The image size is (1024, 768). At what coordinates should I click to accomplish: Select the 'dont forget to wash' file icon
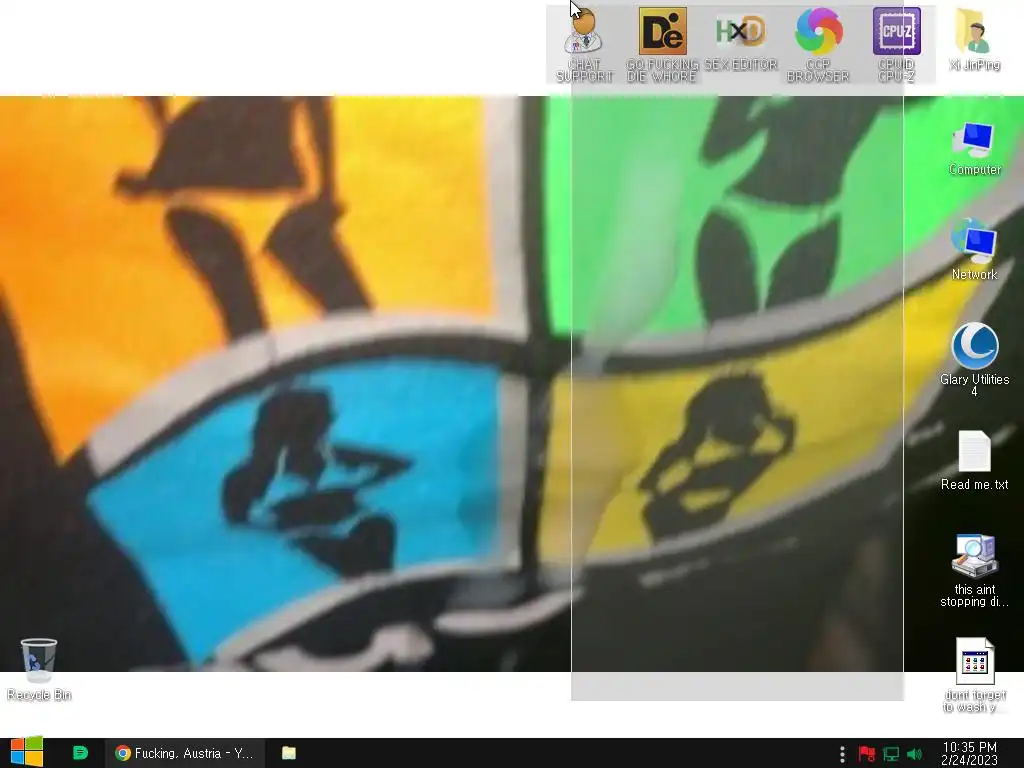974,675
